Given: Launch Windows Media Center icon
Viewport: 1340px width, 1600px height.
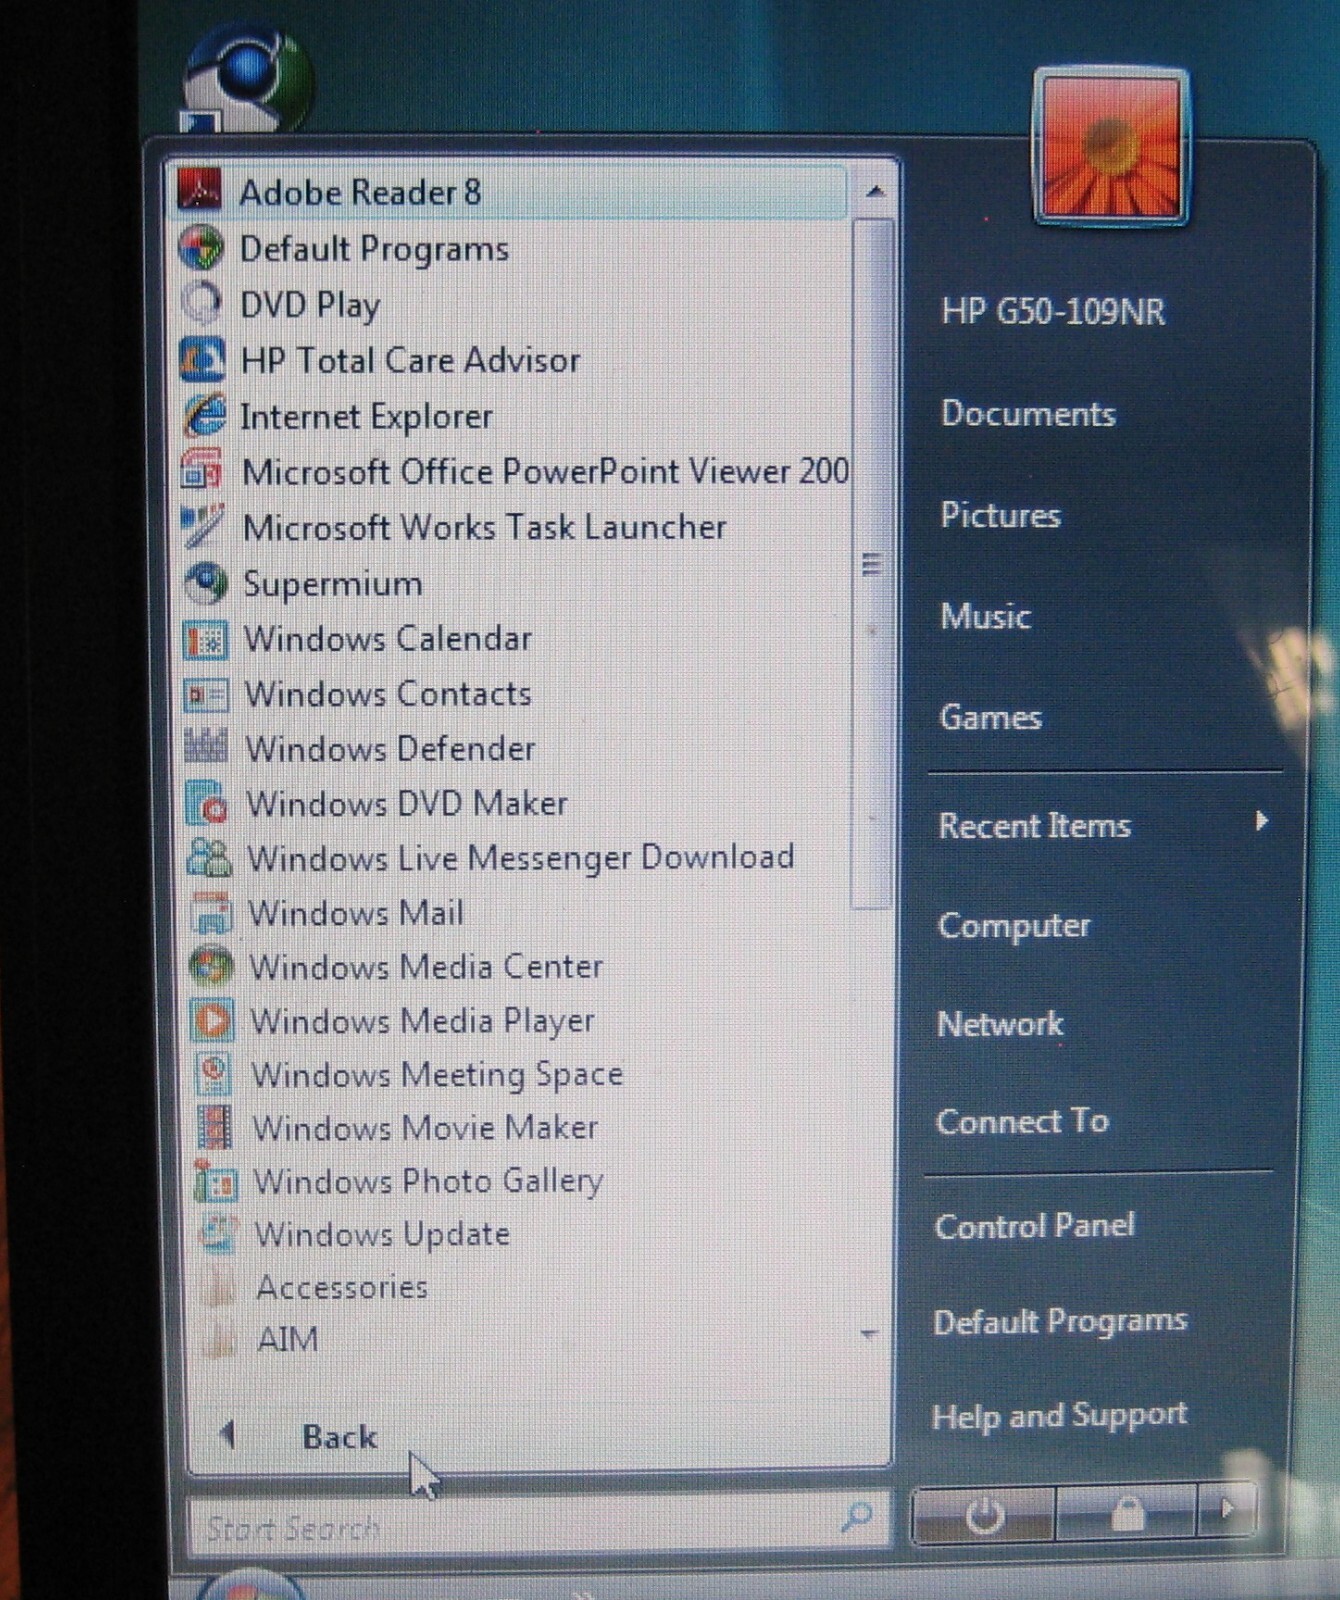Looking at the screenshot, I should (211, 966).
